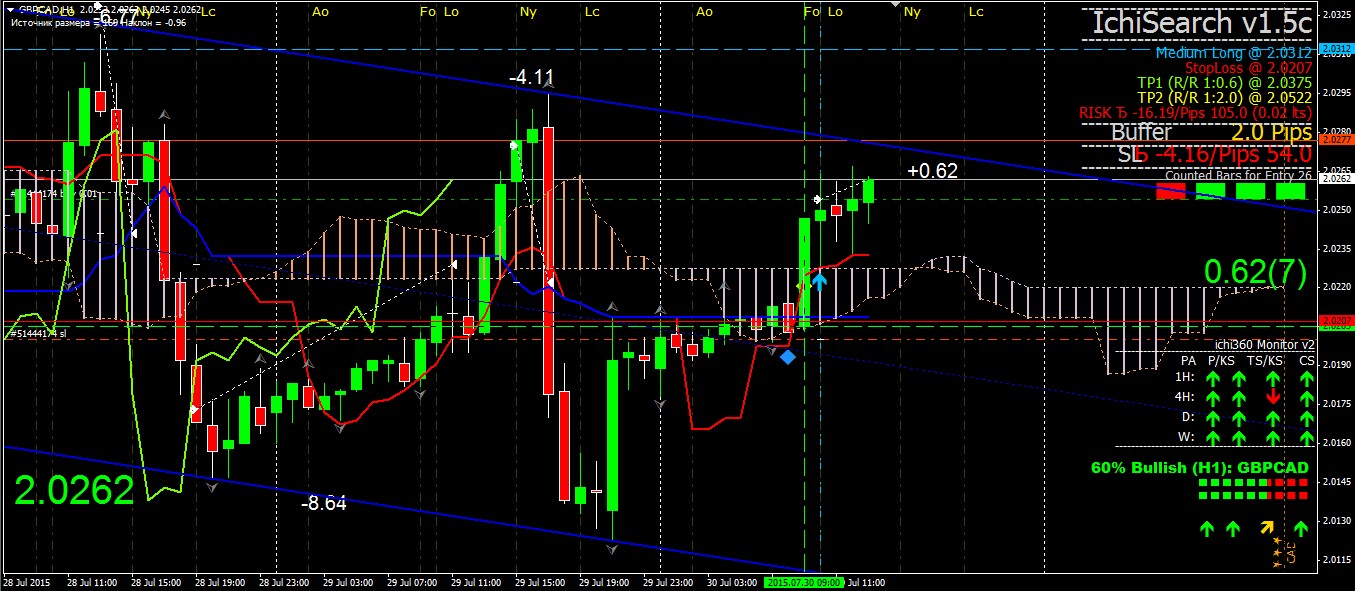Click the D row TS/KS arrow
The width and height of the screenshot is (1355, 591).
coord(1273,417)
